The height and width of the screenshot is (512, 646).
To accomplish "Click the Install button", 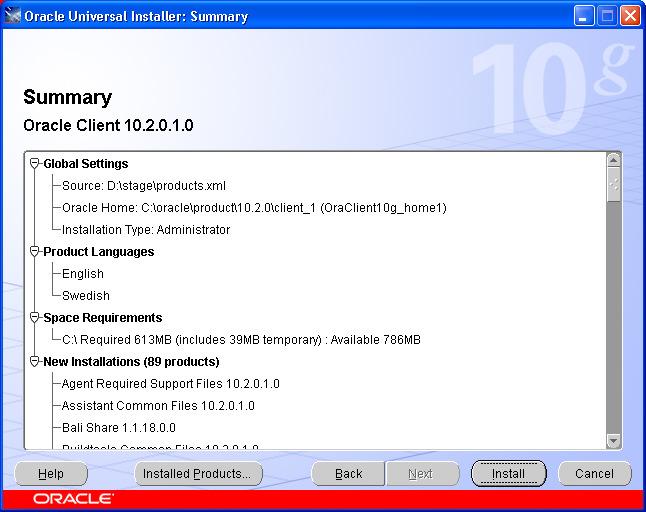I will pos(508,474).
